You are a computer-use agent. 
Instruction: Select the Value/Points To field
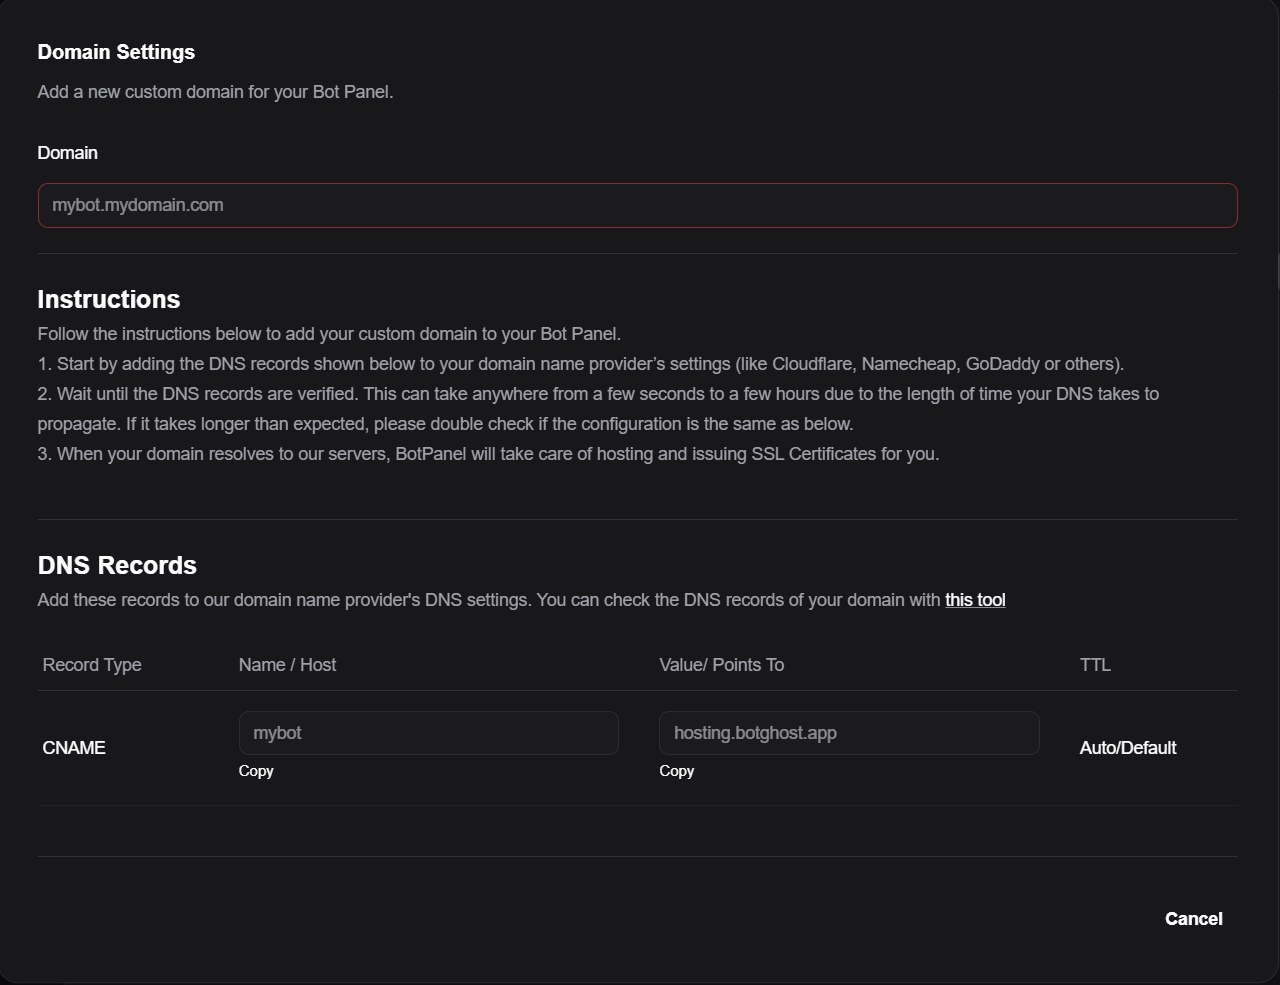[x=848, y=732]
